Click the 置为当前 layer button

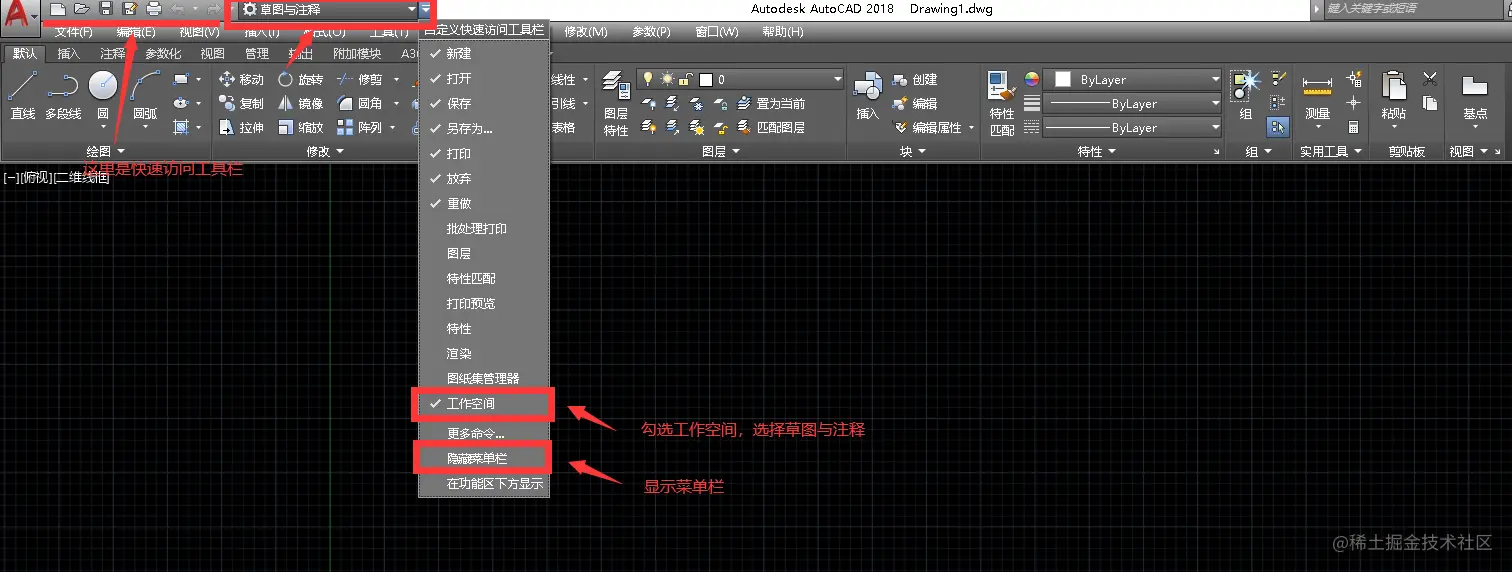771,103
